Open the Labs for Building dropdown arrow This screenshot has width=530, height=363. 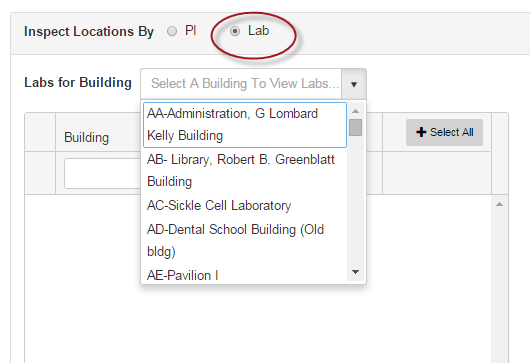click(354, 84)
